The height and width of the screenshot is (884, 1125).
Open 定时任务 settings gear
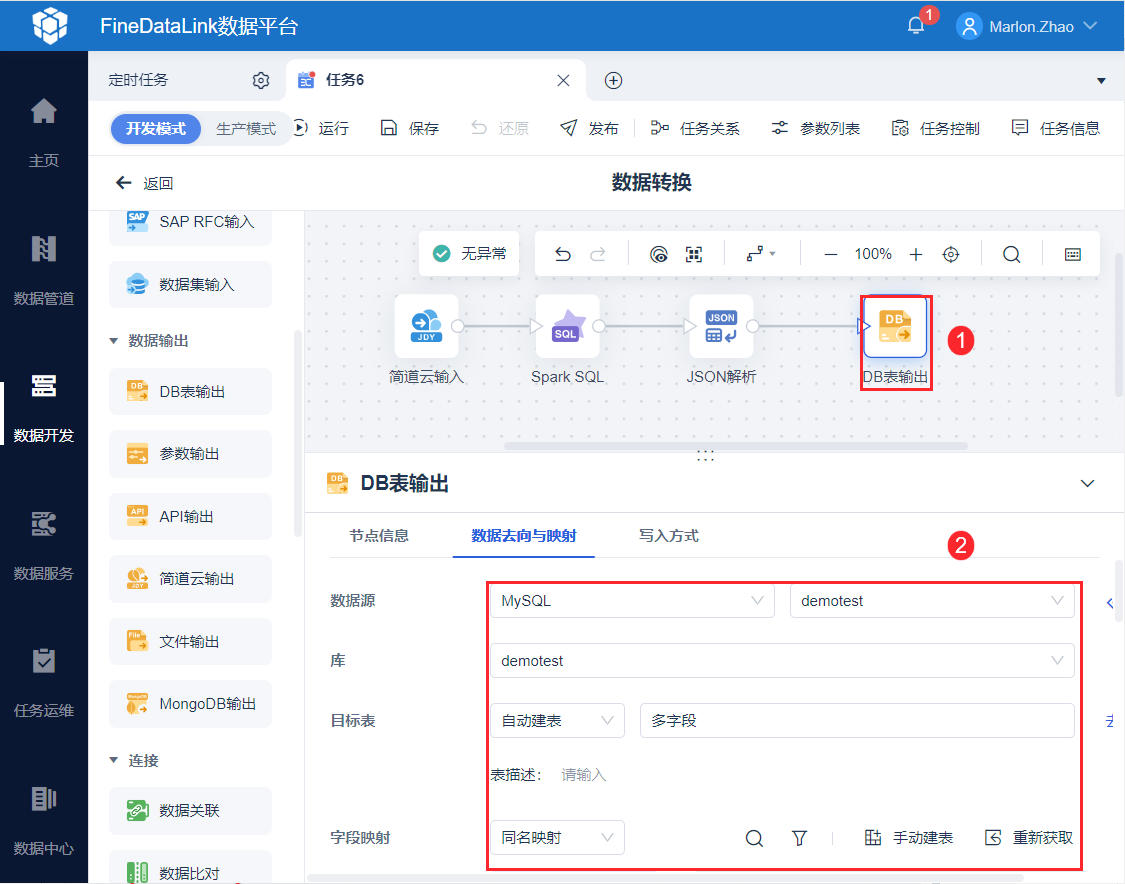pyautogui.click(x=261, y=80)
